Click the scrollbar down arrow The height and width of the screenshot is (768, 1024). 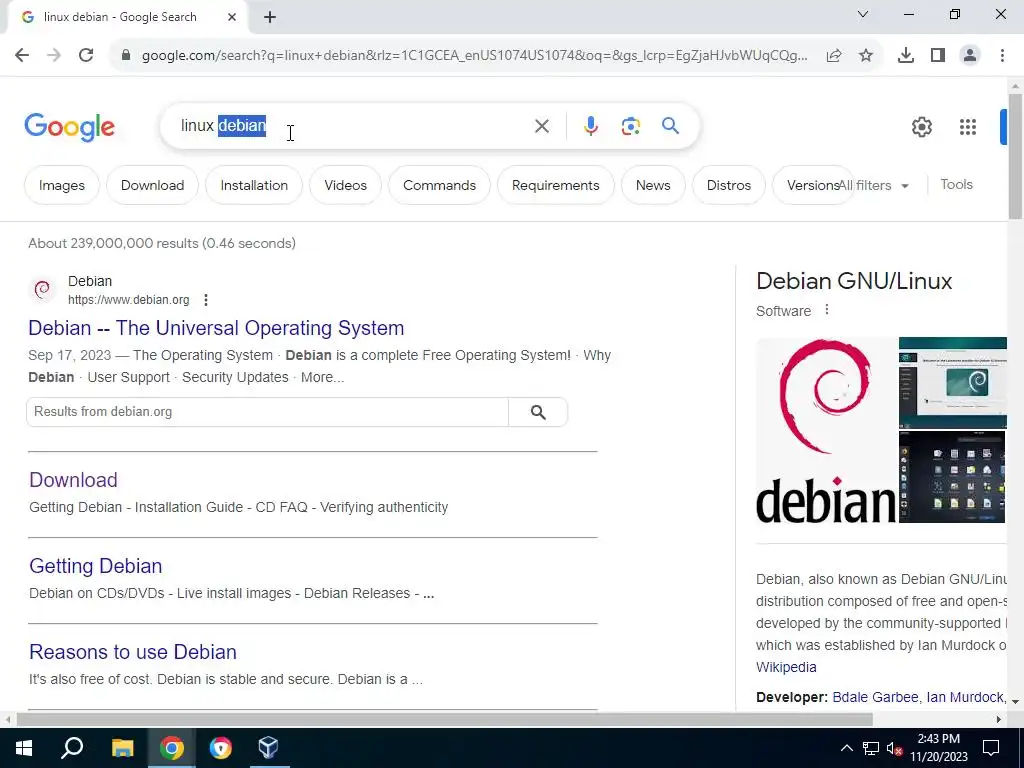pyautogui.click(x=1015, y=701)
